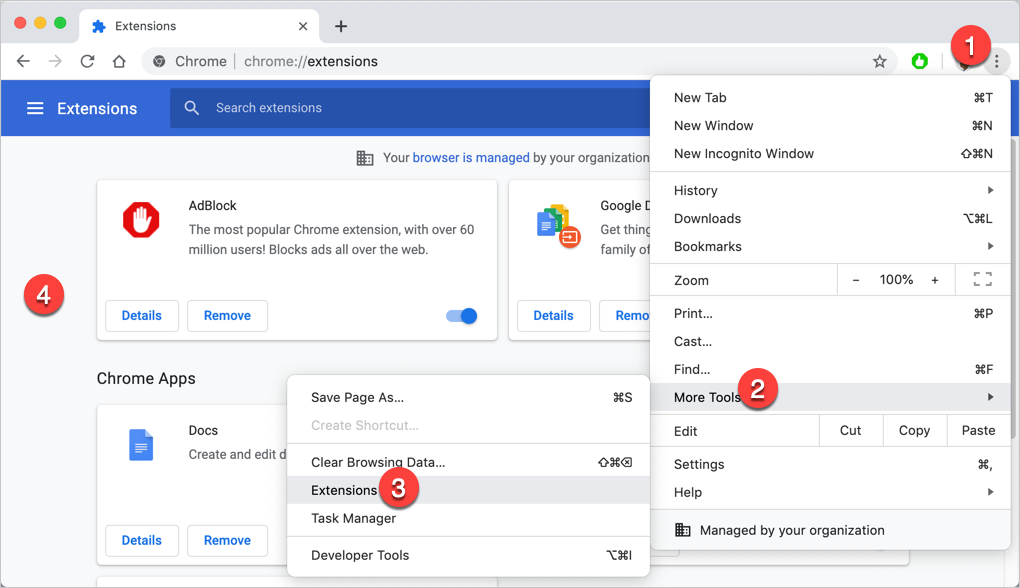Increase zoom with plus button
Viewport: 1020px width, 588px height.
(x=935, y=280)
